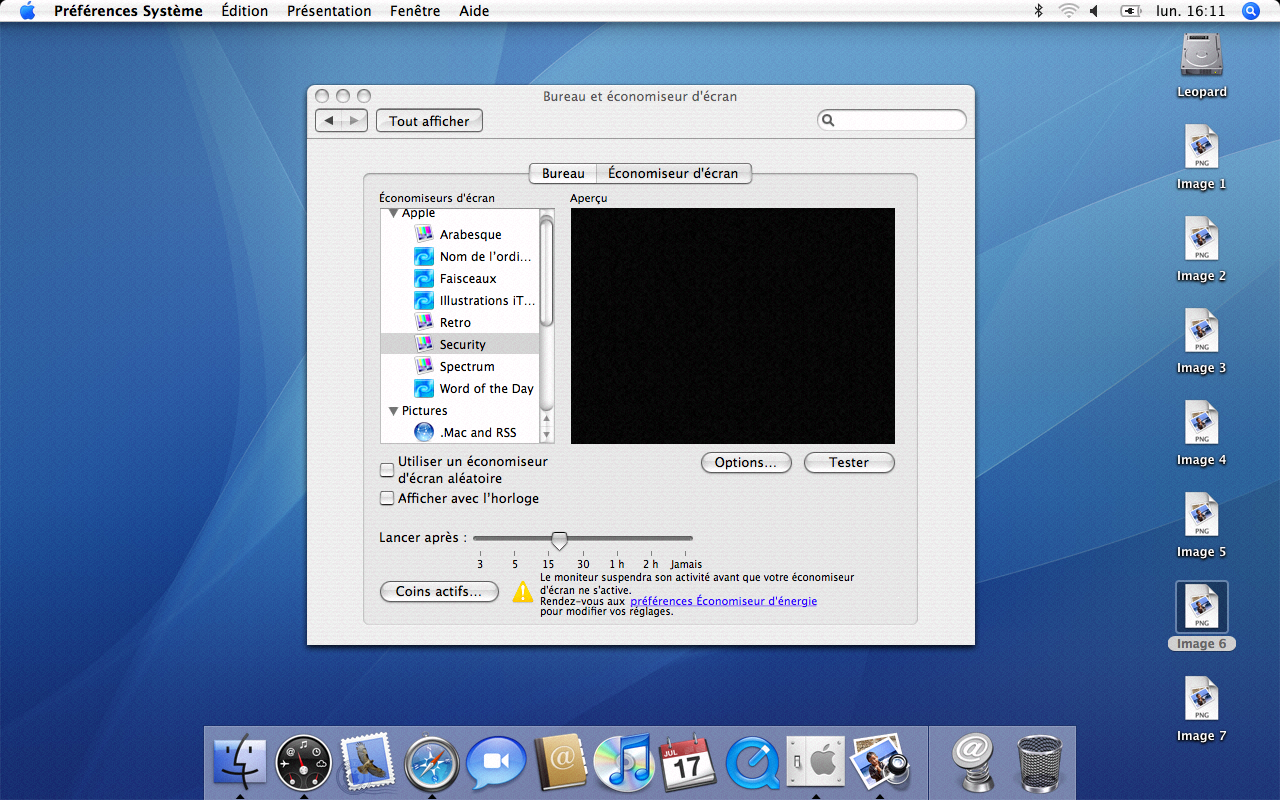Screen dimensions: 1280x800
Task: Launch QuickTime Player from the Dock
Action: 752,762
